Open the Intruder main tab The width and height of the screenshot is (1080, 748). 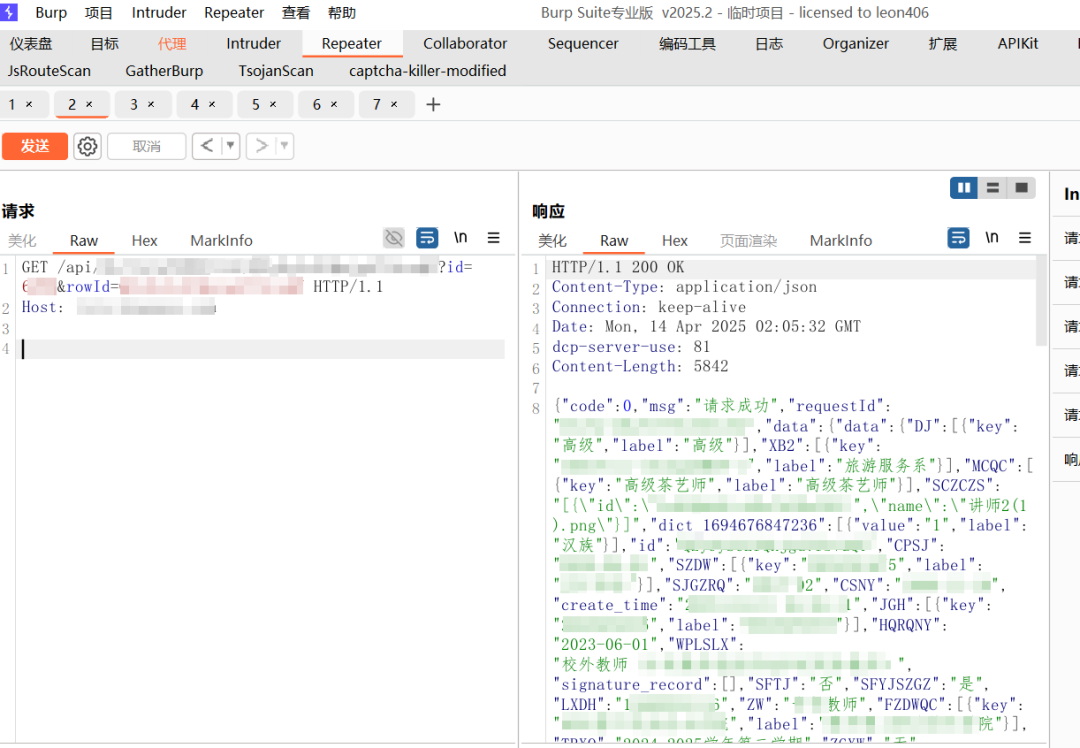pos(253,43)
